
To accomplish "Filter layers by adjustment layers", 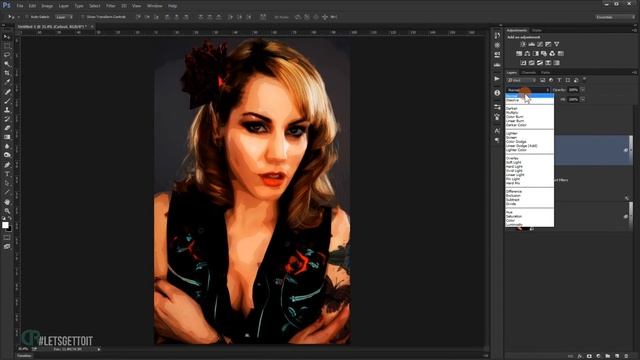I will (551, 80).
